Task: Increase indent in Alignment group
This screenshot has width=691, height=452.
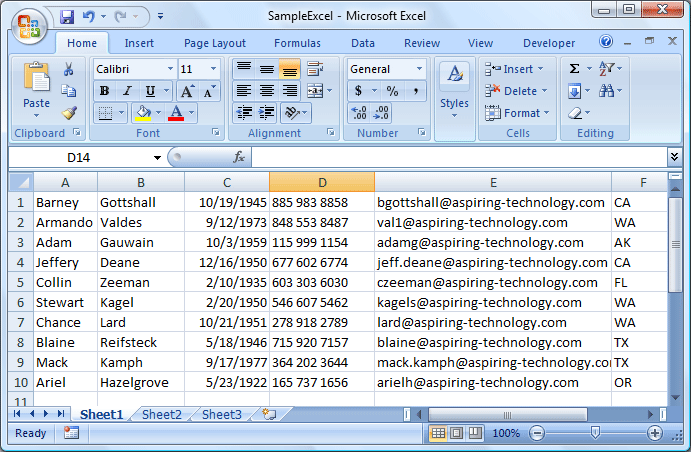Action: (266, 113)
